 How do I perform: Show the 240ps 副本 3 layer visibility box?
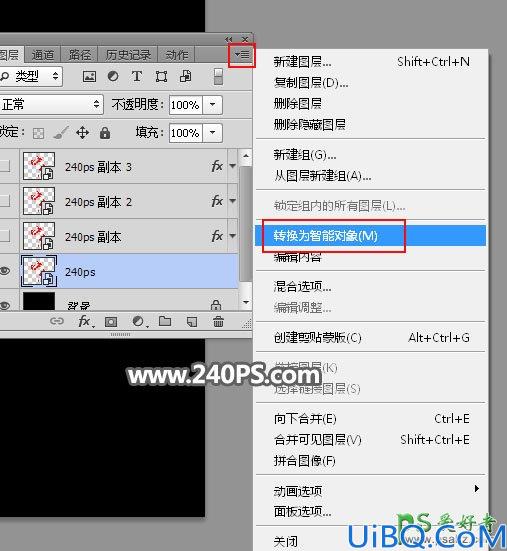(4, 166)
